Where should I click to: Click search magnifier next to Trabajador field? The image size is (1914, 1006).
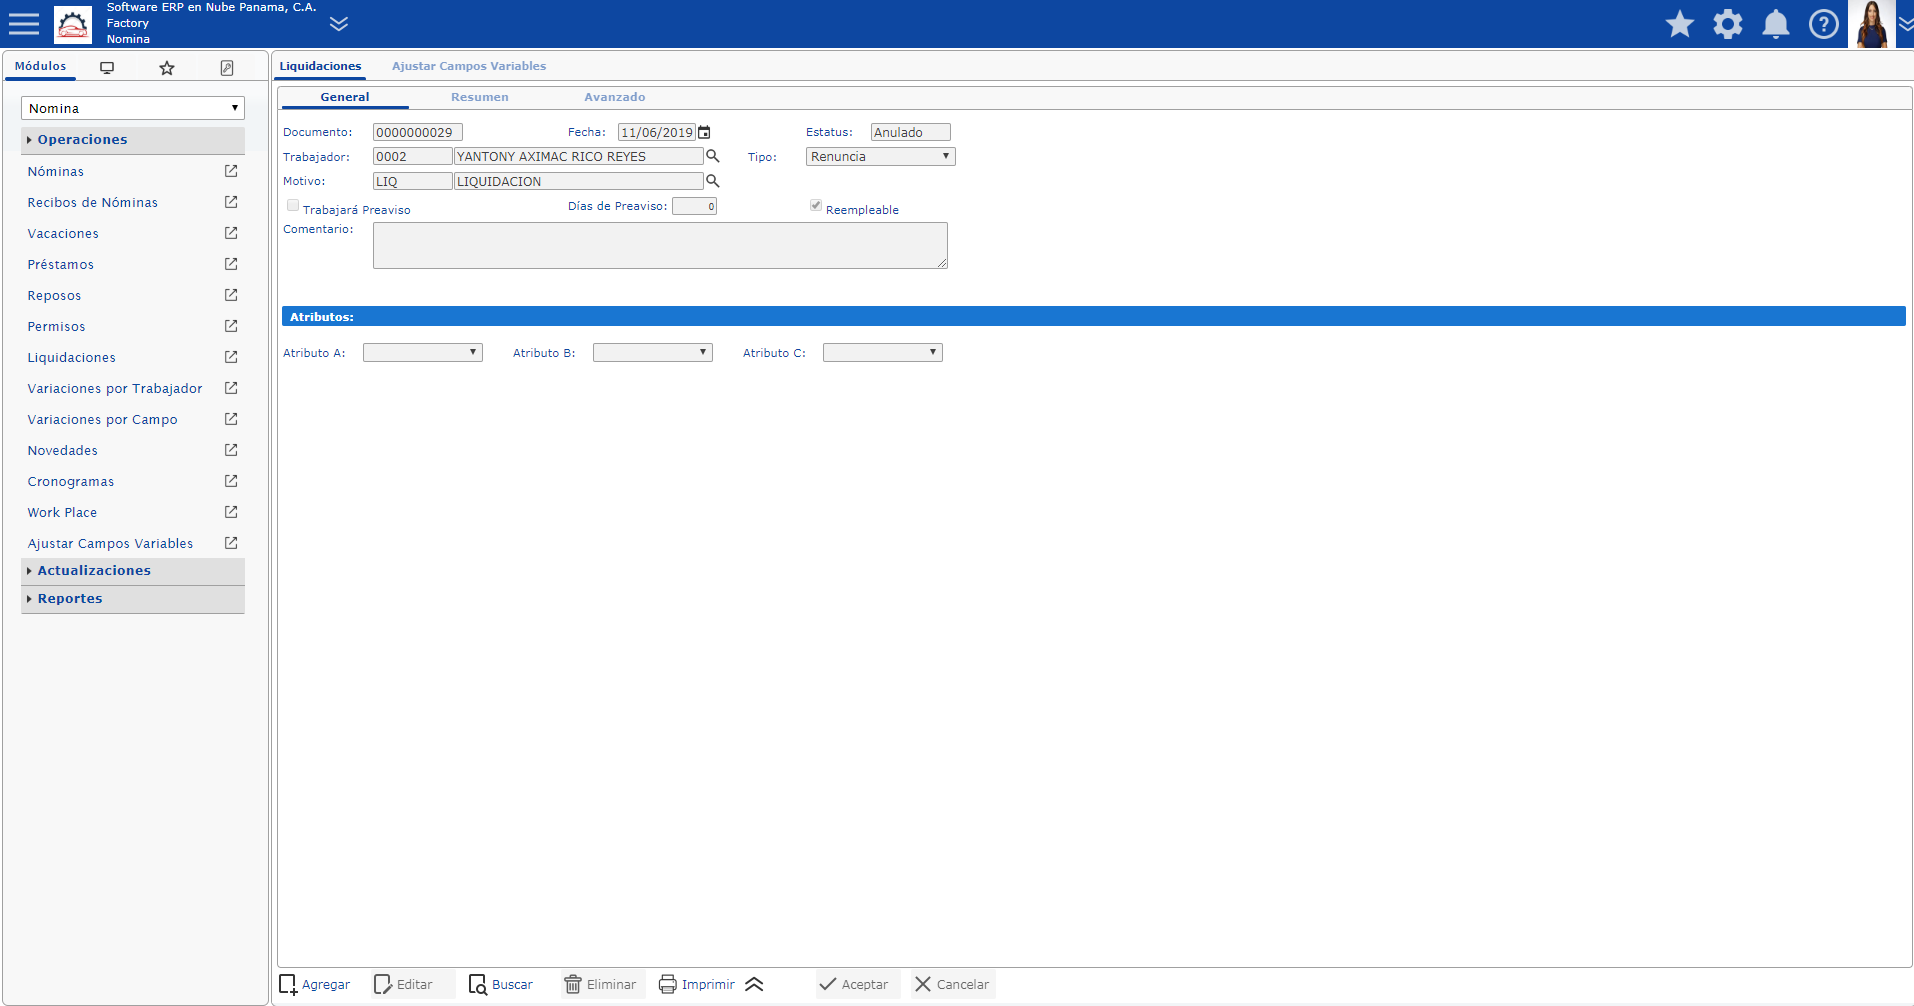[x=713, y=156]
